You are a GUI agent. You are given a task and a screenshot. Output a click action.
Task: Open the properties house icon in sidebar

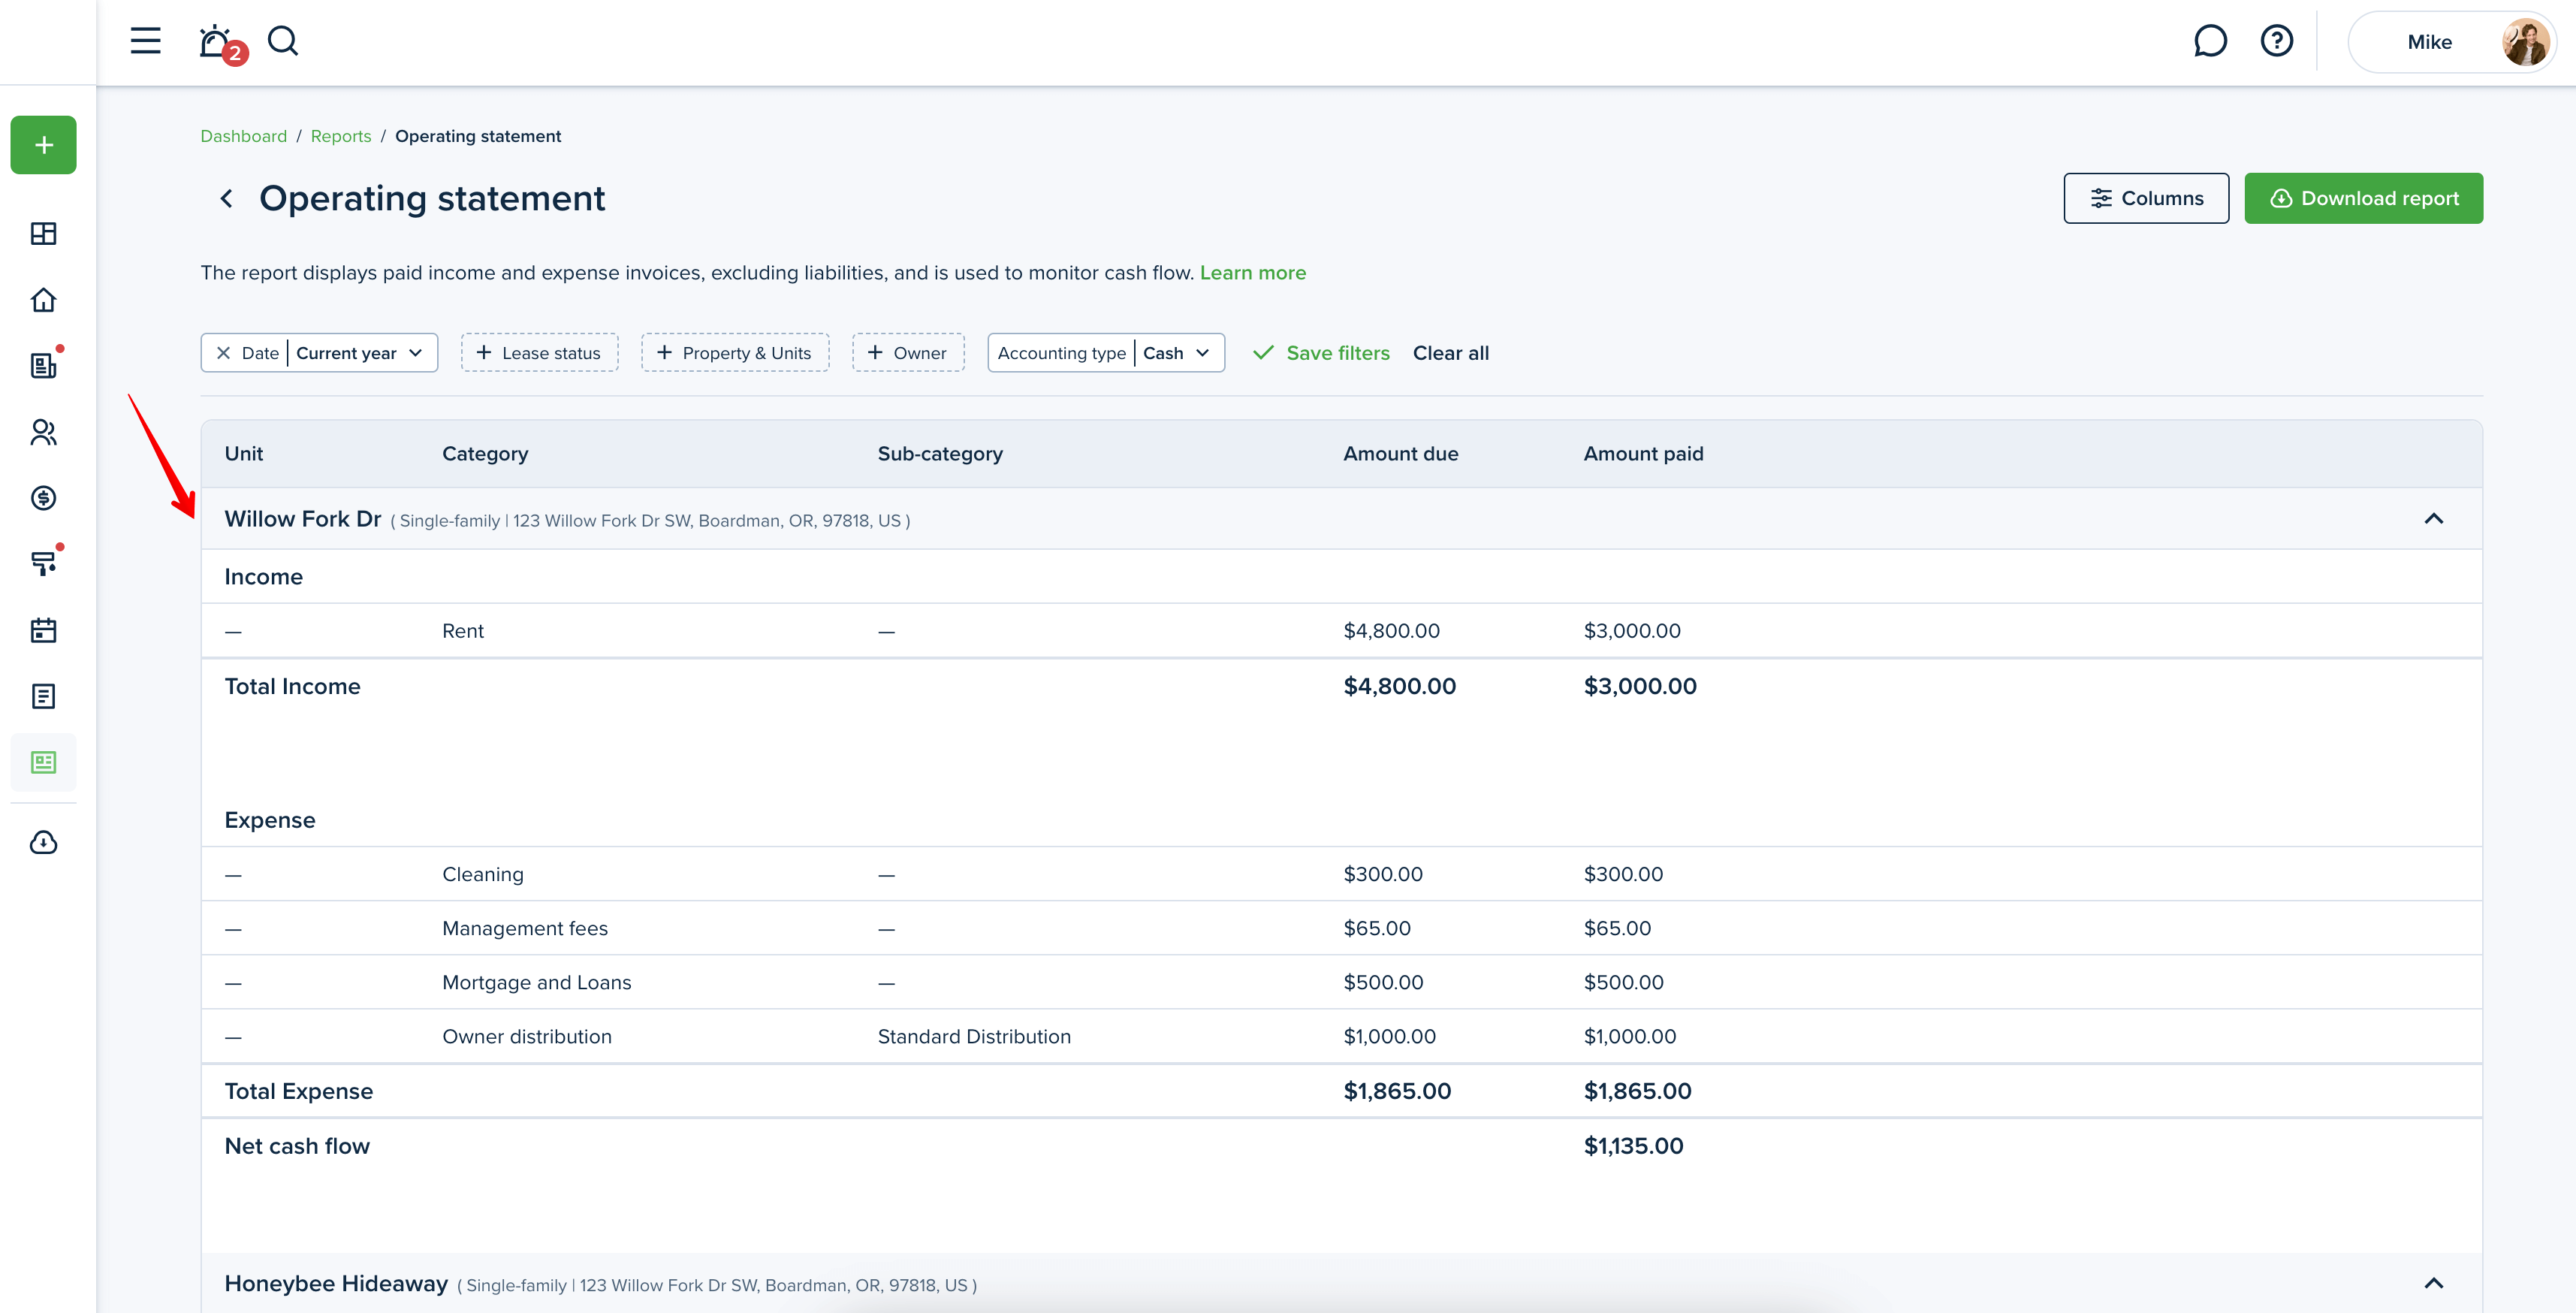[44, 300]
